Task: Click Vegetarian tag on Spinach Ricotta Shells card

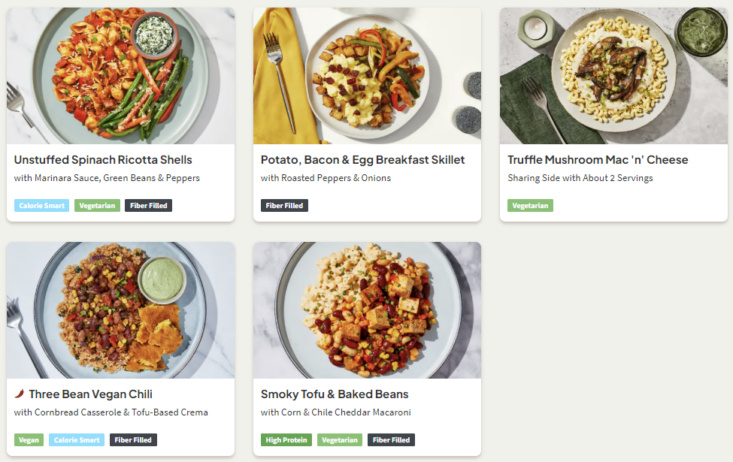Action: click(x=97, y=206)
